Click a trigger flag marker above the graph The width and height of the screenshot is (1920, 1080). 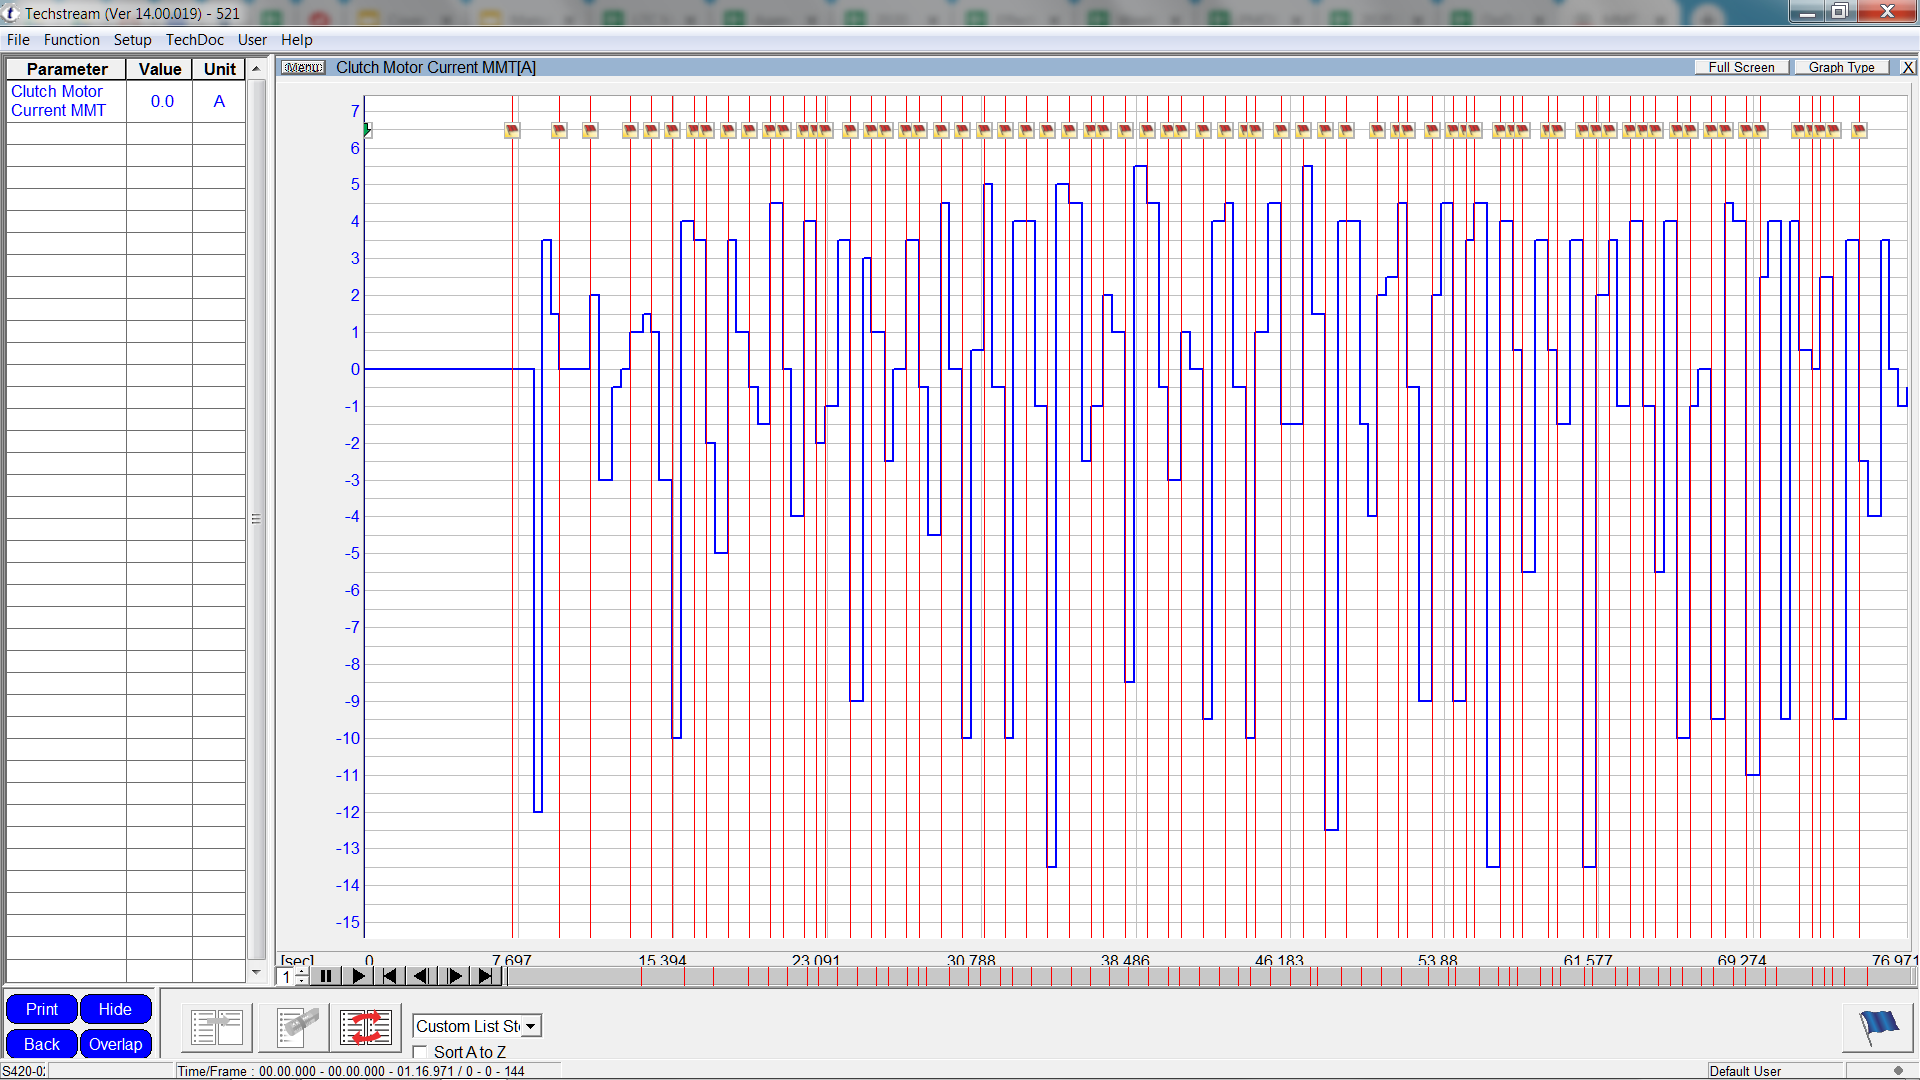tap(513, 130)
